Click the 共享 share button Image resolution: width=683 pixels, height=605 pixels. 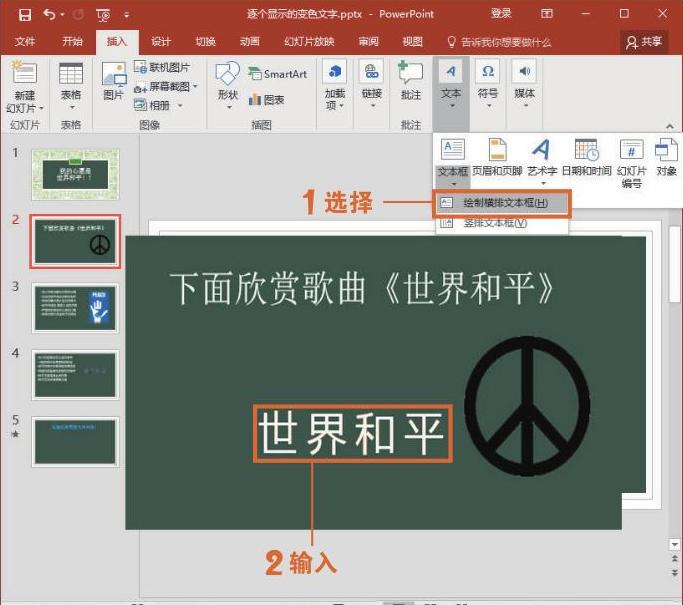click(x=644, y=42)
